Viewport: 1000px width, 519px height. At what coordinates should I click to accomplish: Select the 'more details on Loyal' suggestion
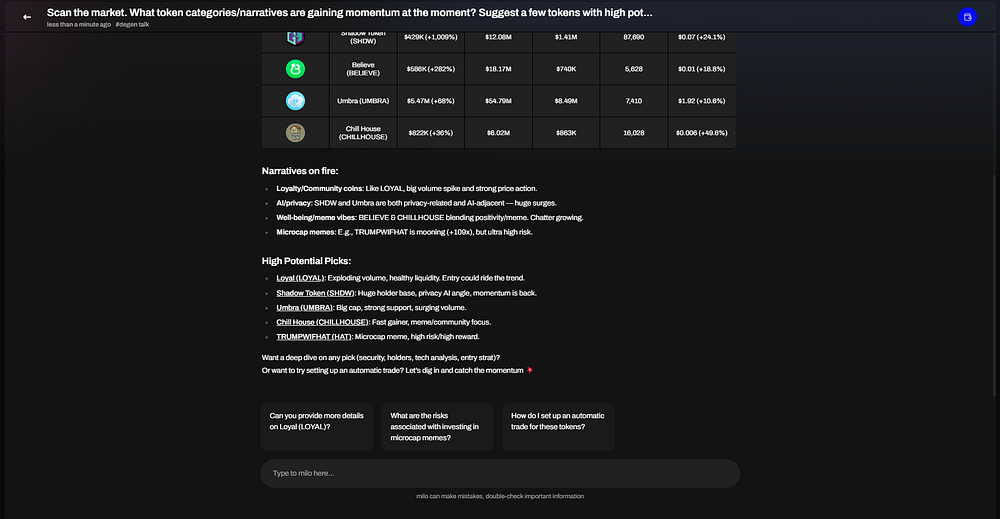point(317,421)
